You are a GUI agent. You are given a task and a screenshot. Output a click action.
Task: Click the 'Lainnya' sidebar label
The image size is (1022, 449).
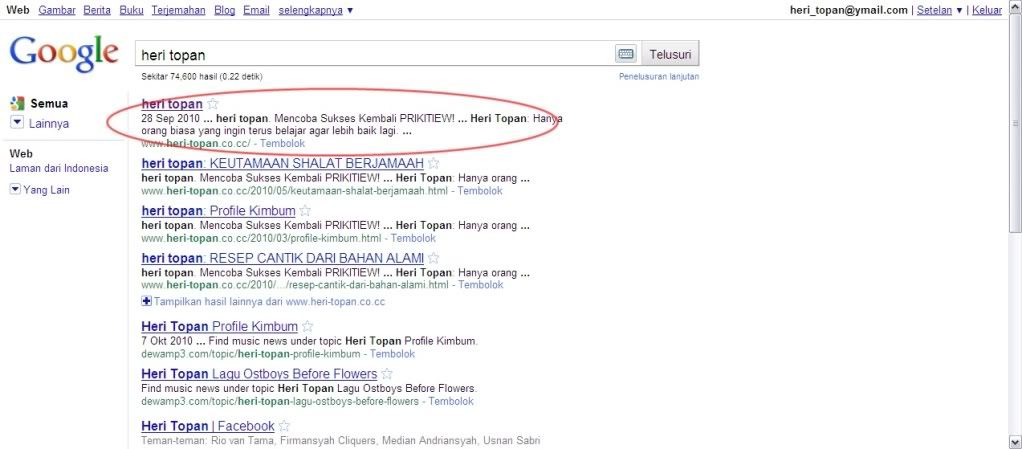coord(49,123)
